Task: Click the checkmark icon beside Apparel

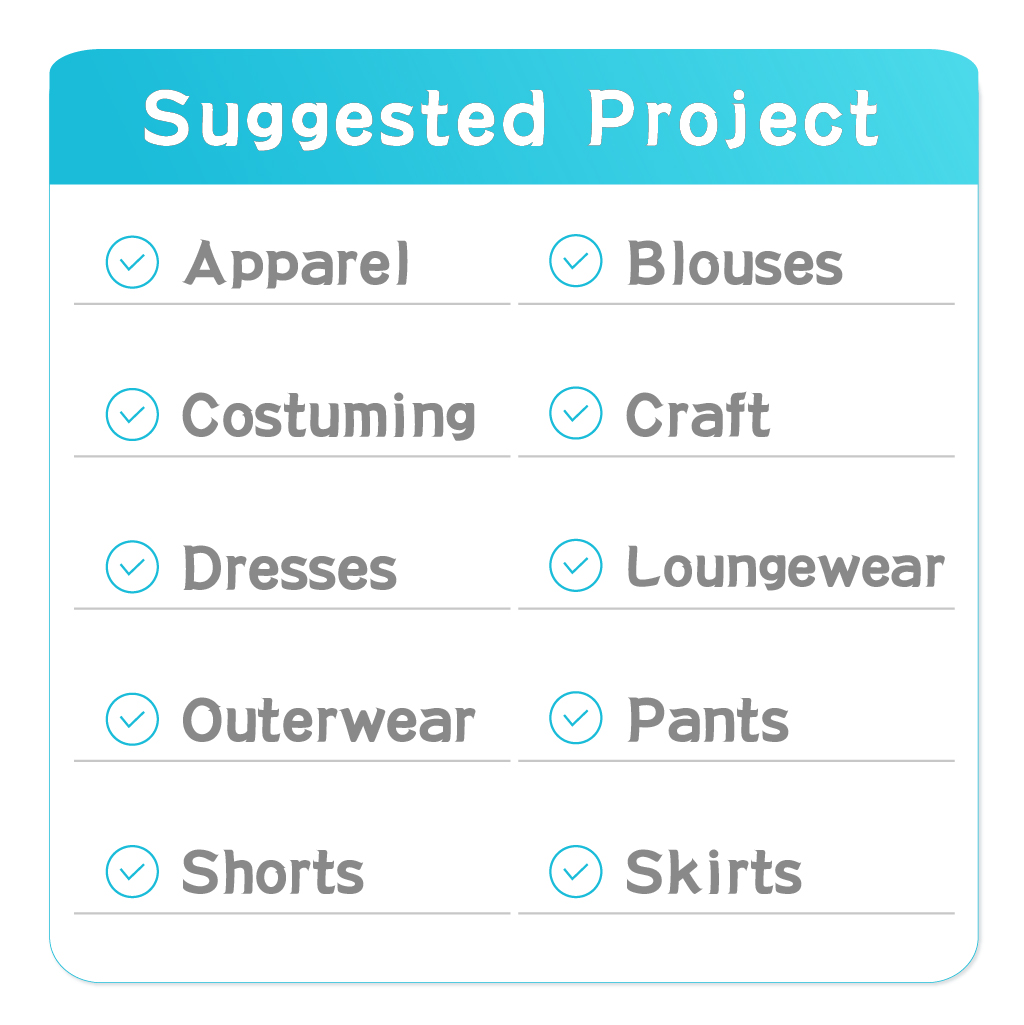Action: (x=132, y=262)
